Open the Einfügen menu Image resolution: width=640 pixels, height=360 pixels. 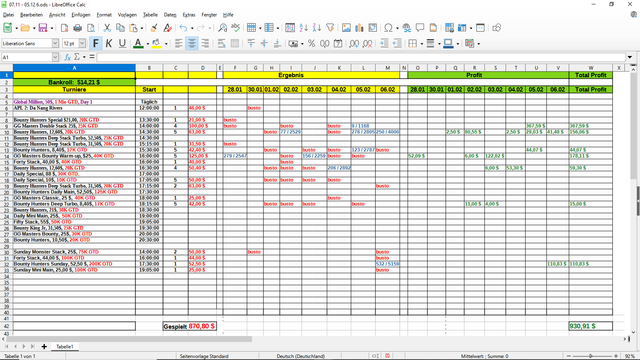[80, 15]
